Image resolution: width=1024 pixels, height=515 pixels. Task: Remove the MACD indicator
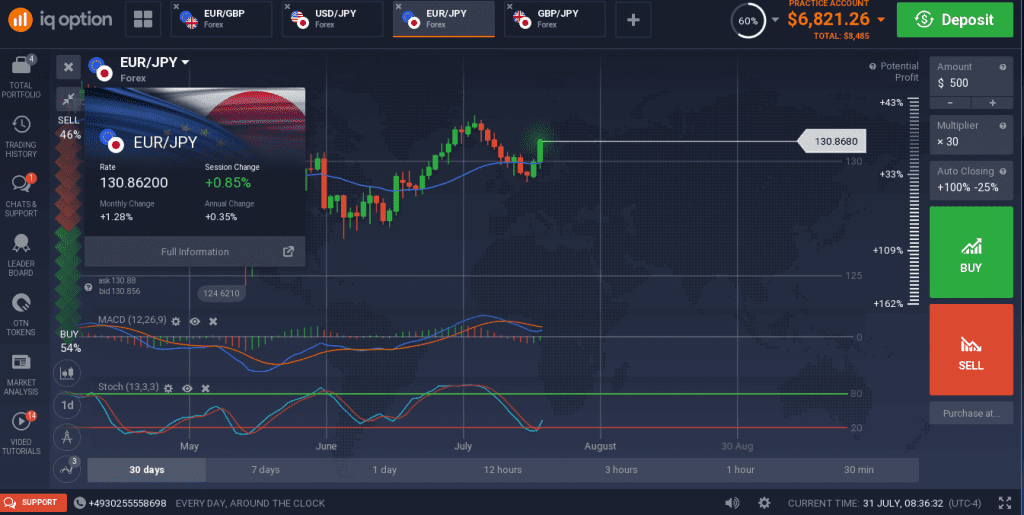tap(213, 321)
